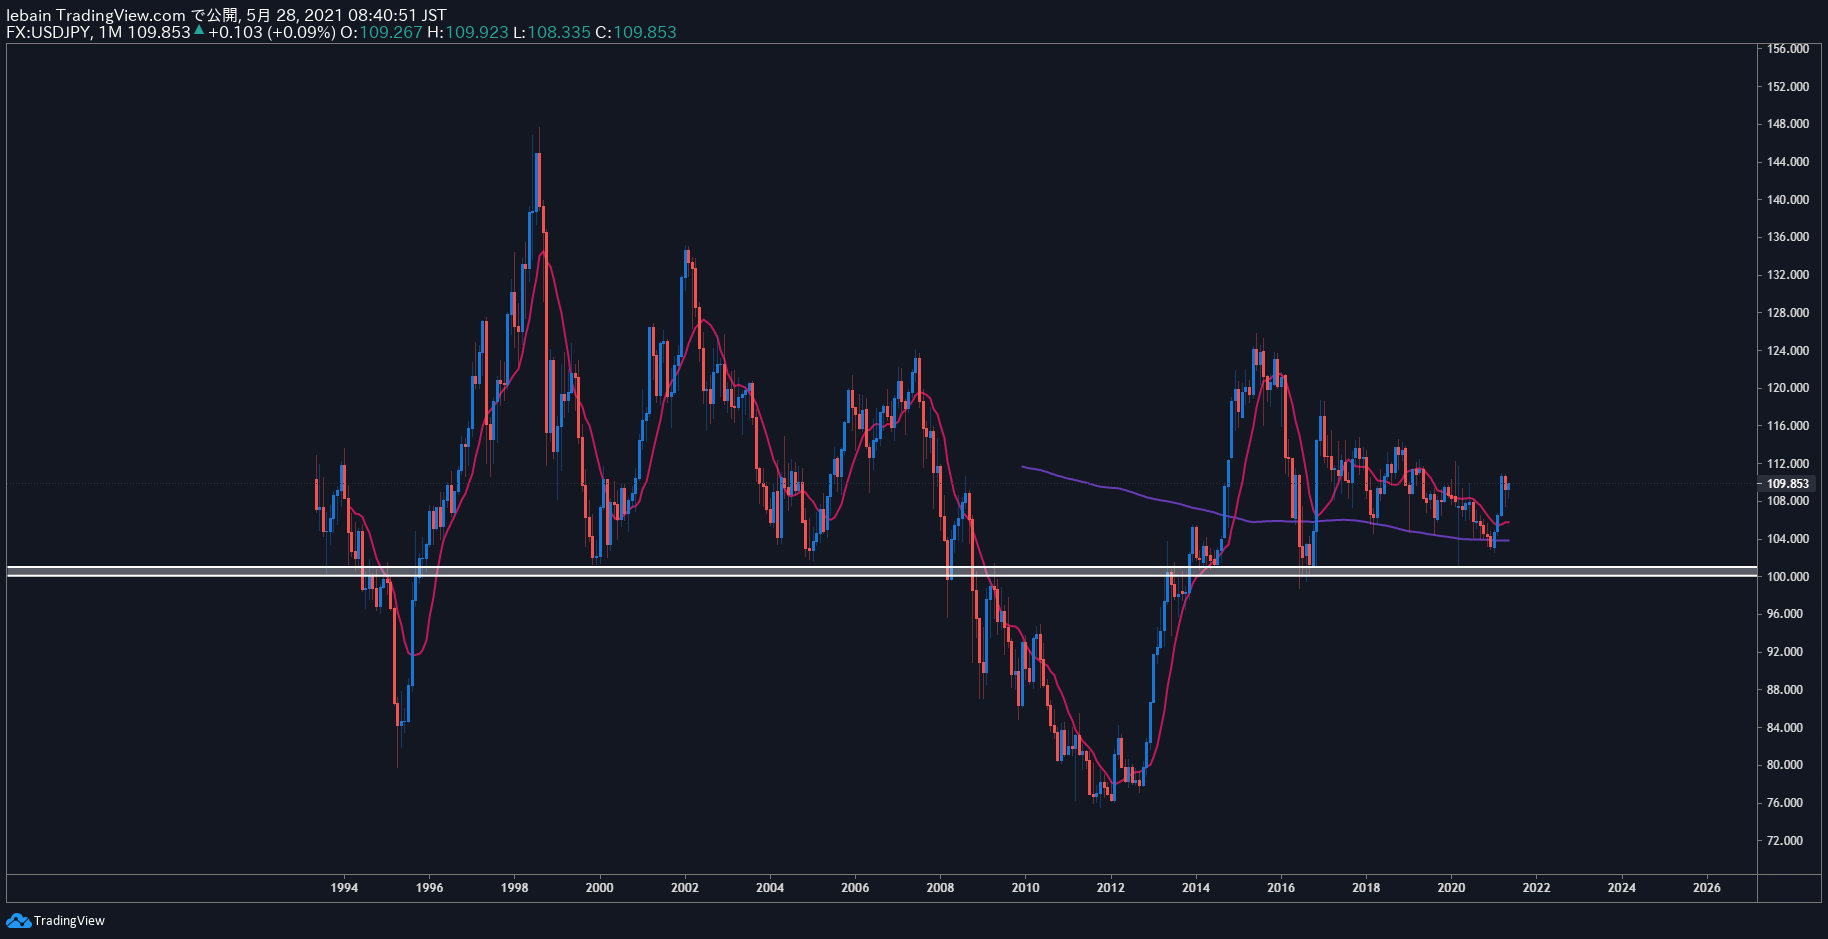Click the TradingView brand text link
The width and height of the screenshot is (1828, 939).
coord(69,921)
